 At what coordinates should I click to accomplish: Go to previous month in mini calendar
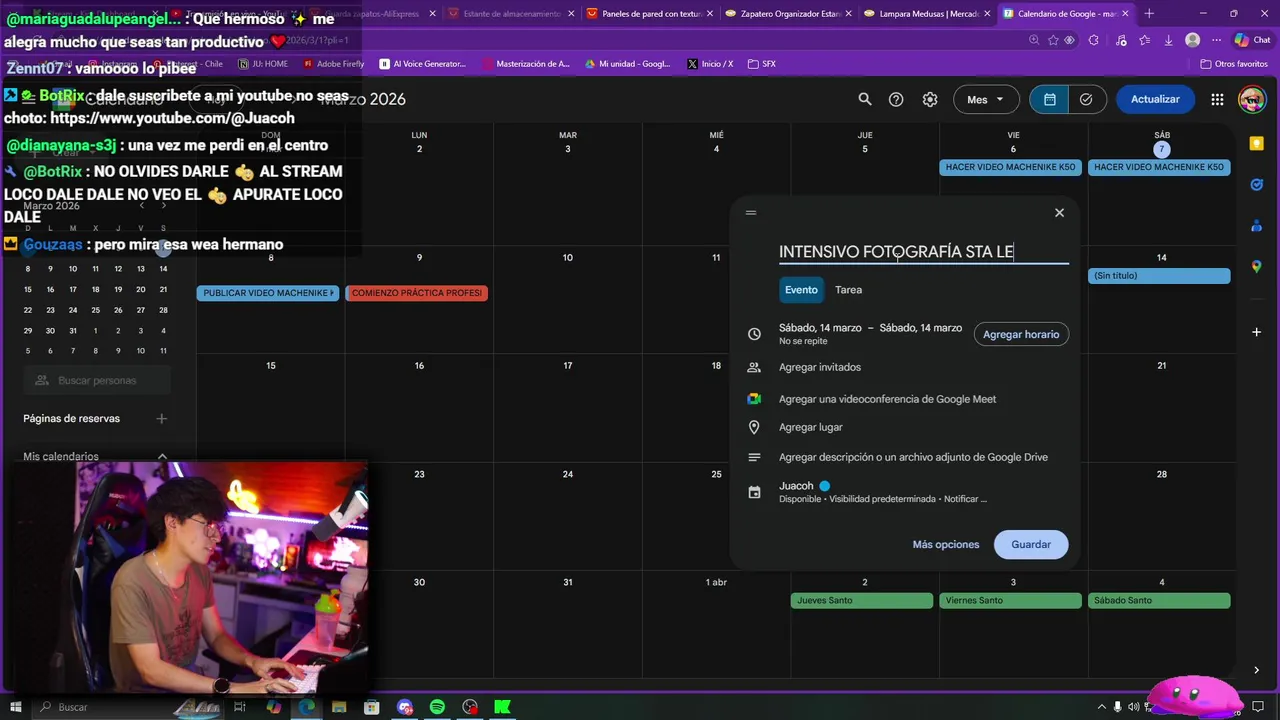pyautogui.click(x=141, y=205)
